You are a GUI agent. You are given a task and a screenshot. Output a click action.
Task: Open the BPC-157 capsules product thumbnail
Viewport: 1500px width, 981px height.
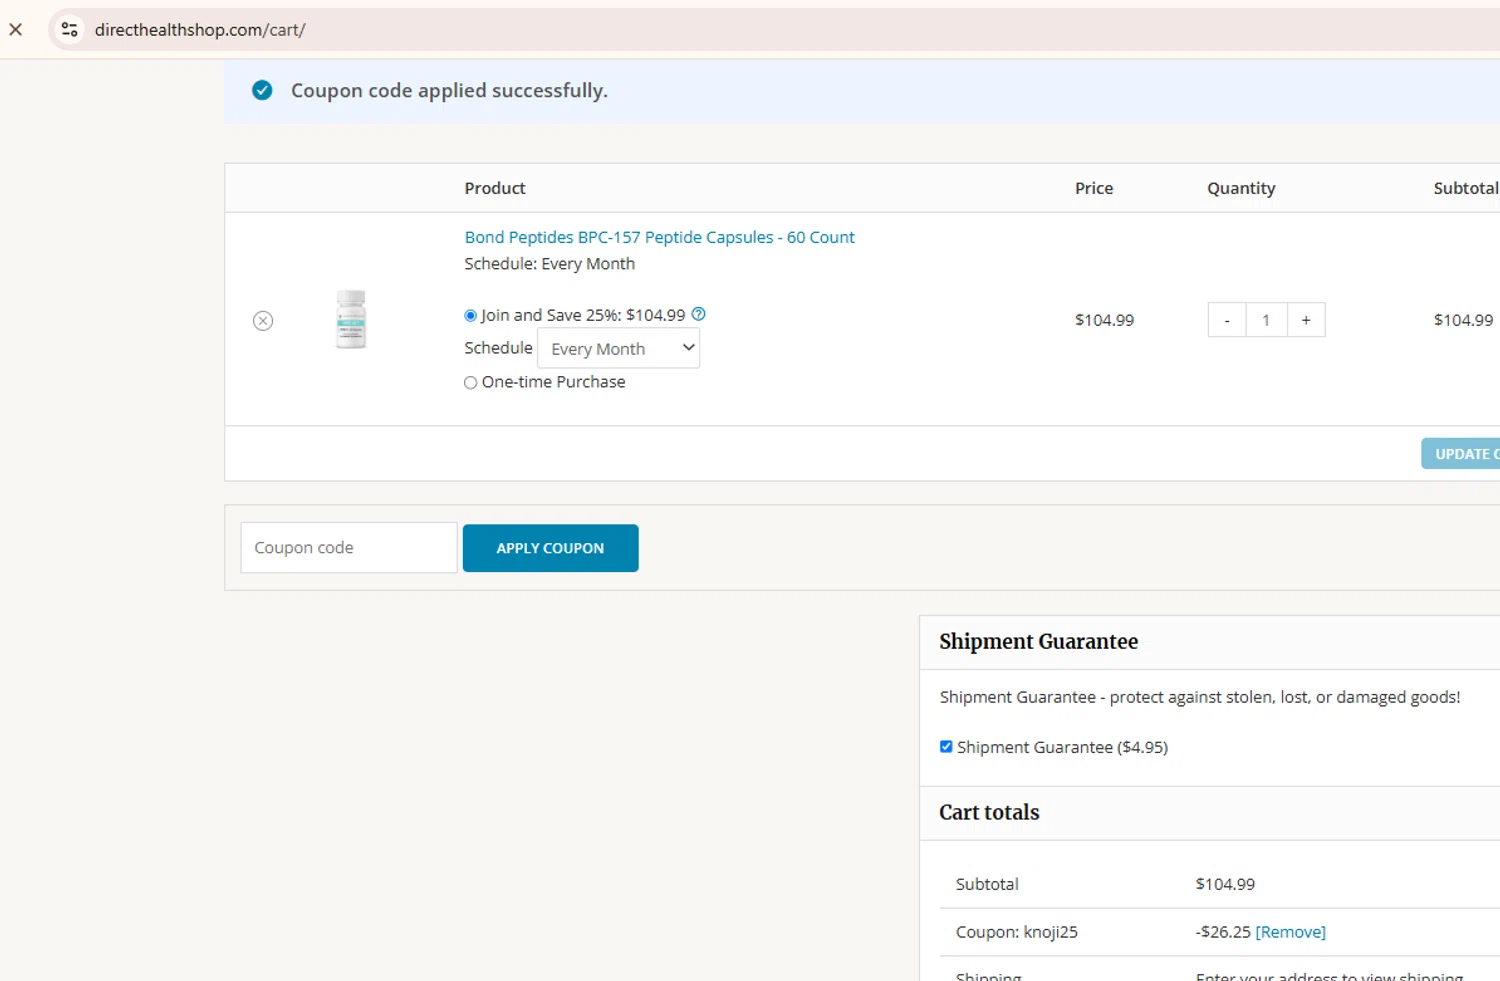click(x=351, y=319)
